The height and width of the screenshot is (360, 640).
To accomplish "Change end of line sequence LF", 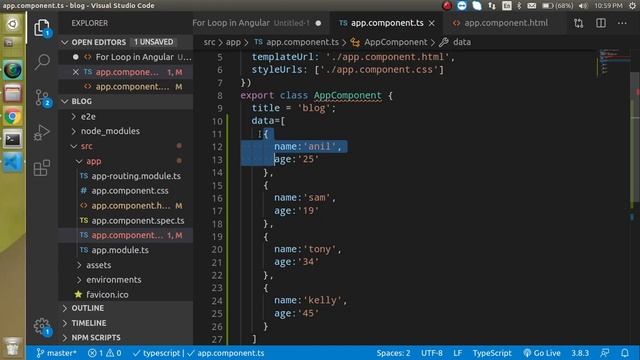I will tap(458, 353).
